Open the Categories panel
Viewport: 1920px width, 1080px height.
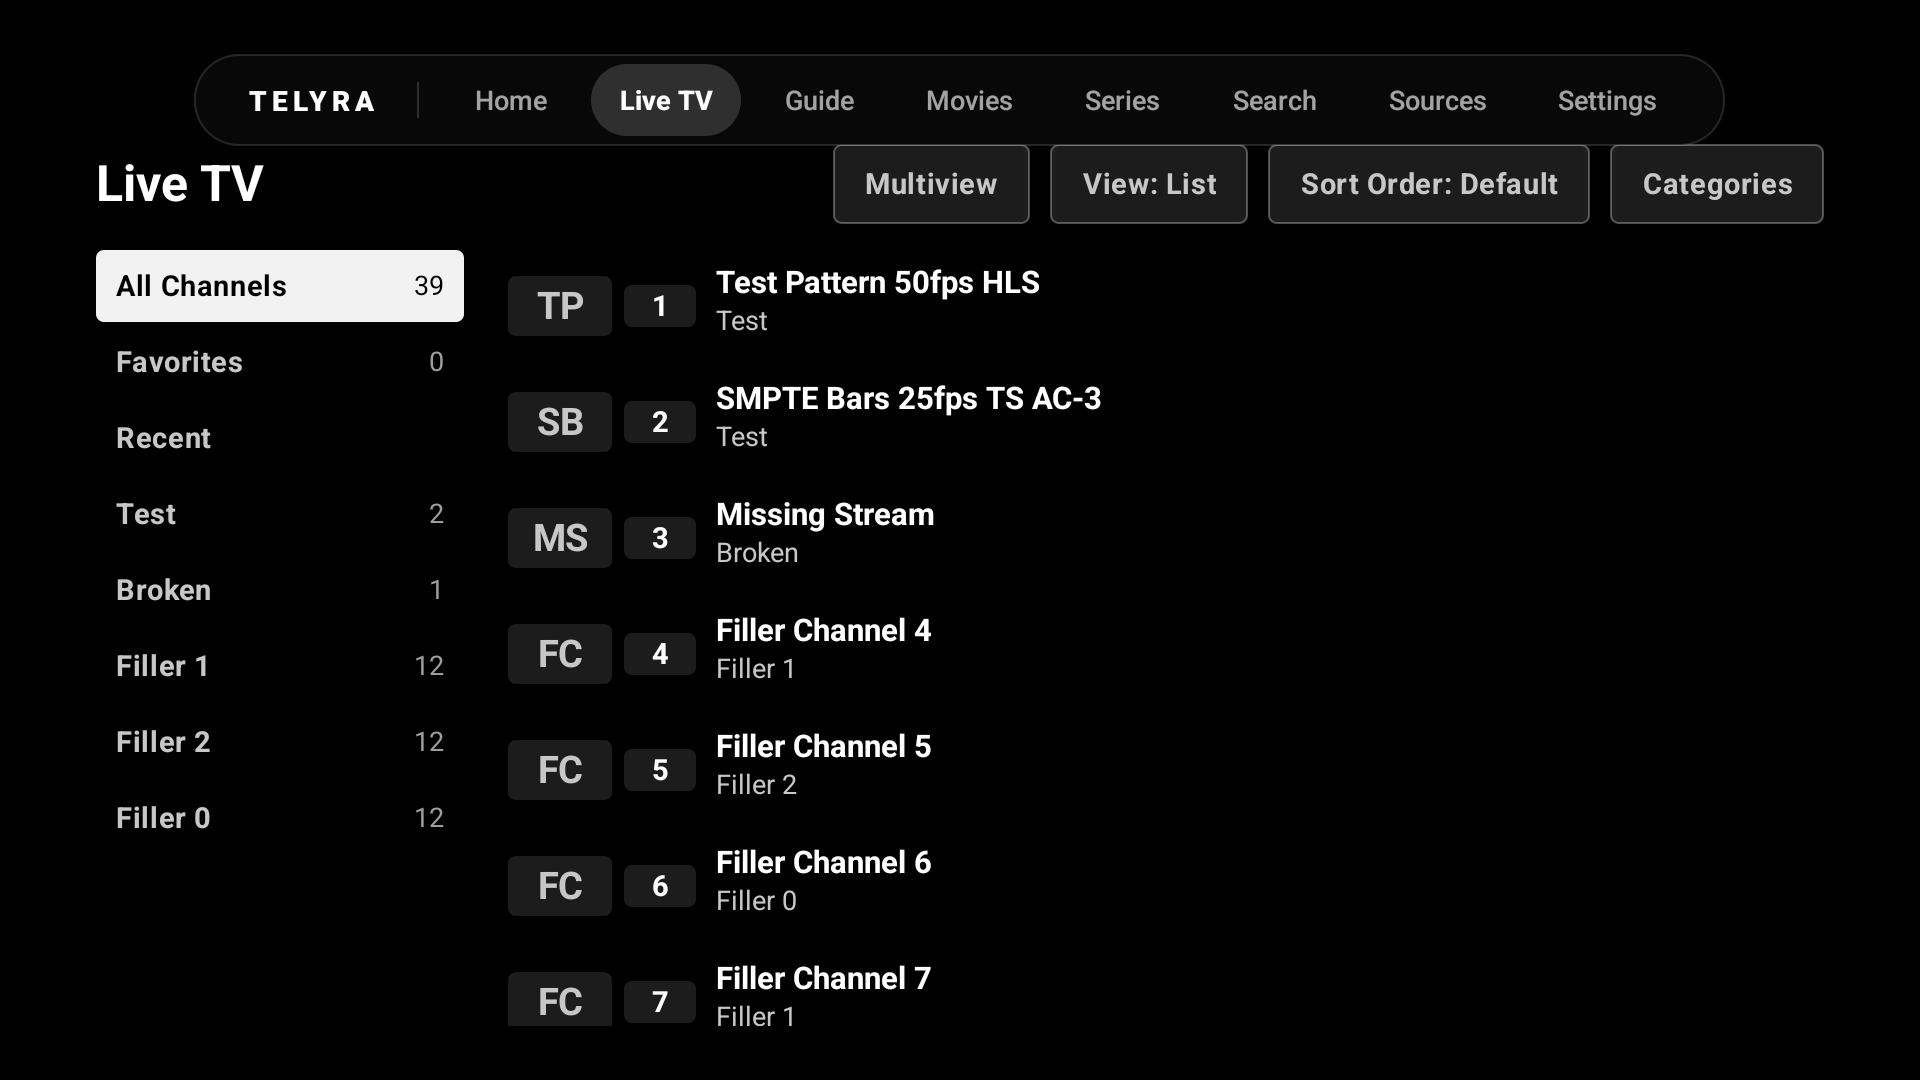pos(1716,184)
